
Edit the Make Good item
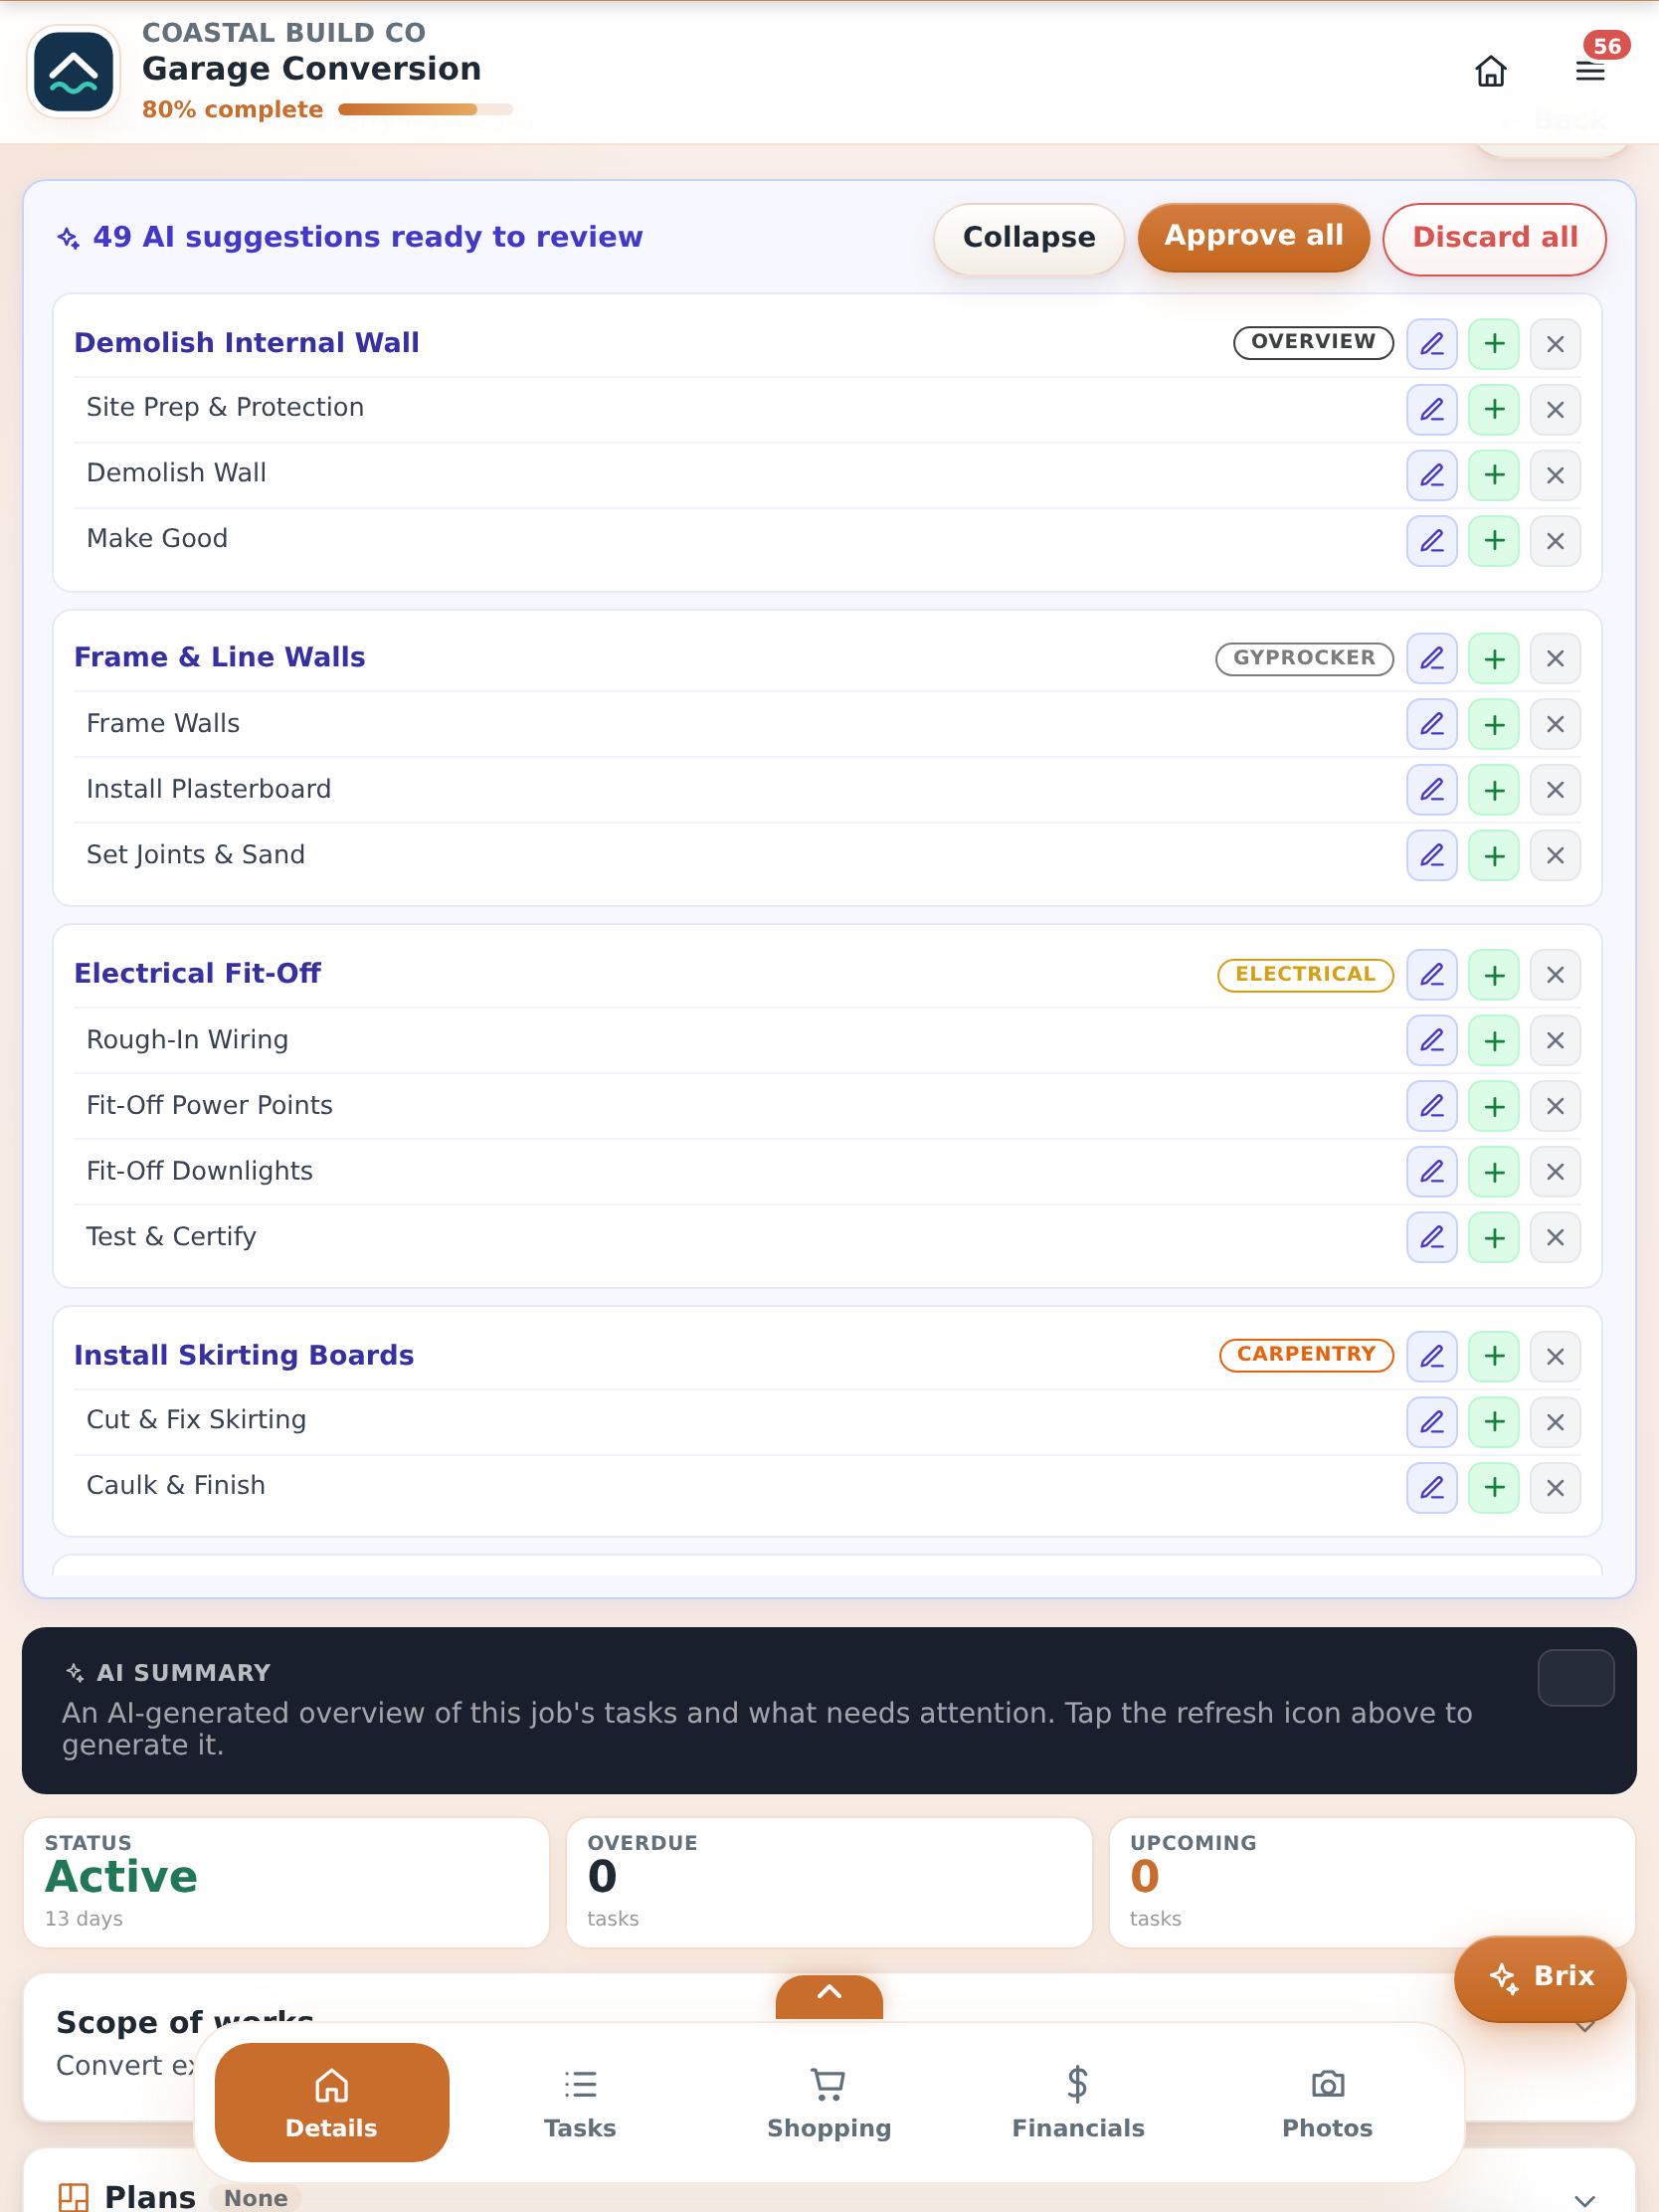click(1432, 541)
